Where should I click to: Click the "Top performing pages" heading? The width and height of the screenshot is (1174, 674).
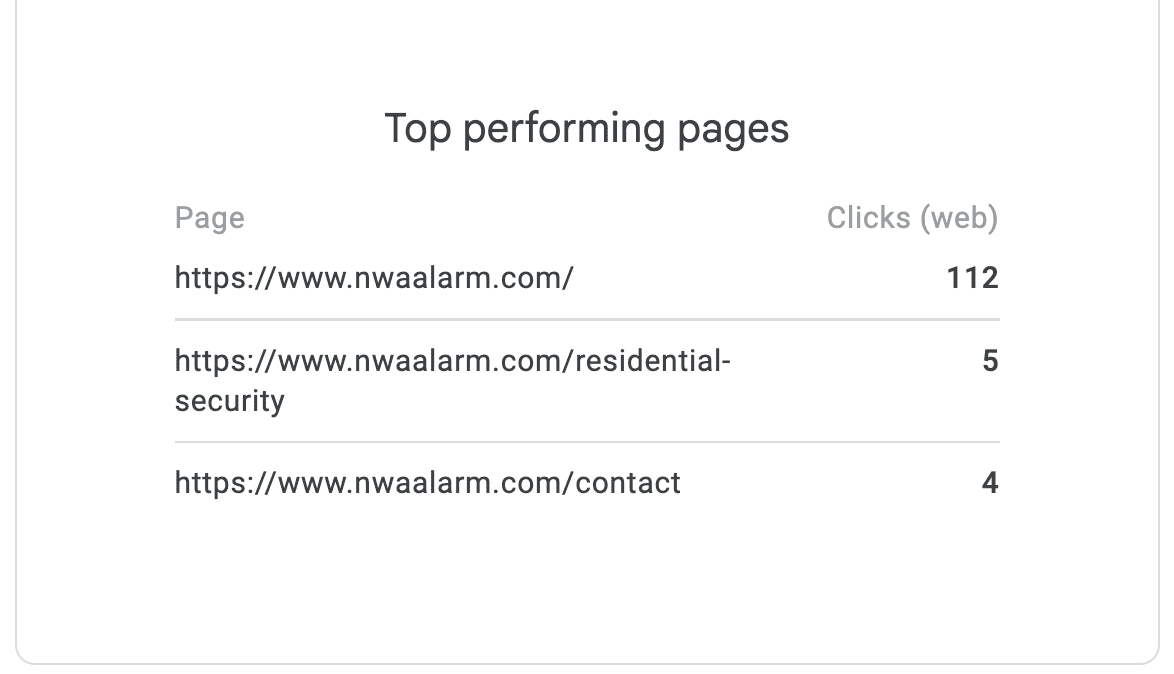pos(587,129)
